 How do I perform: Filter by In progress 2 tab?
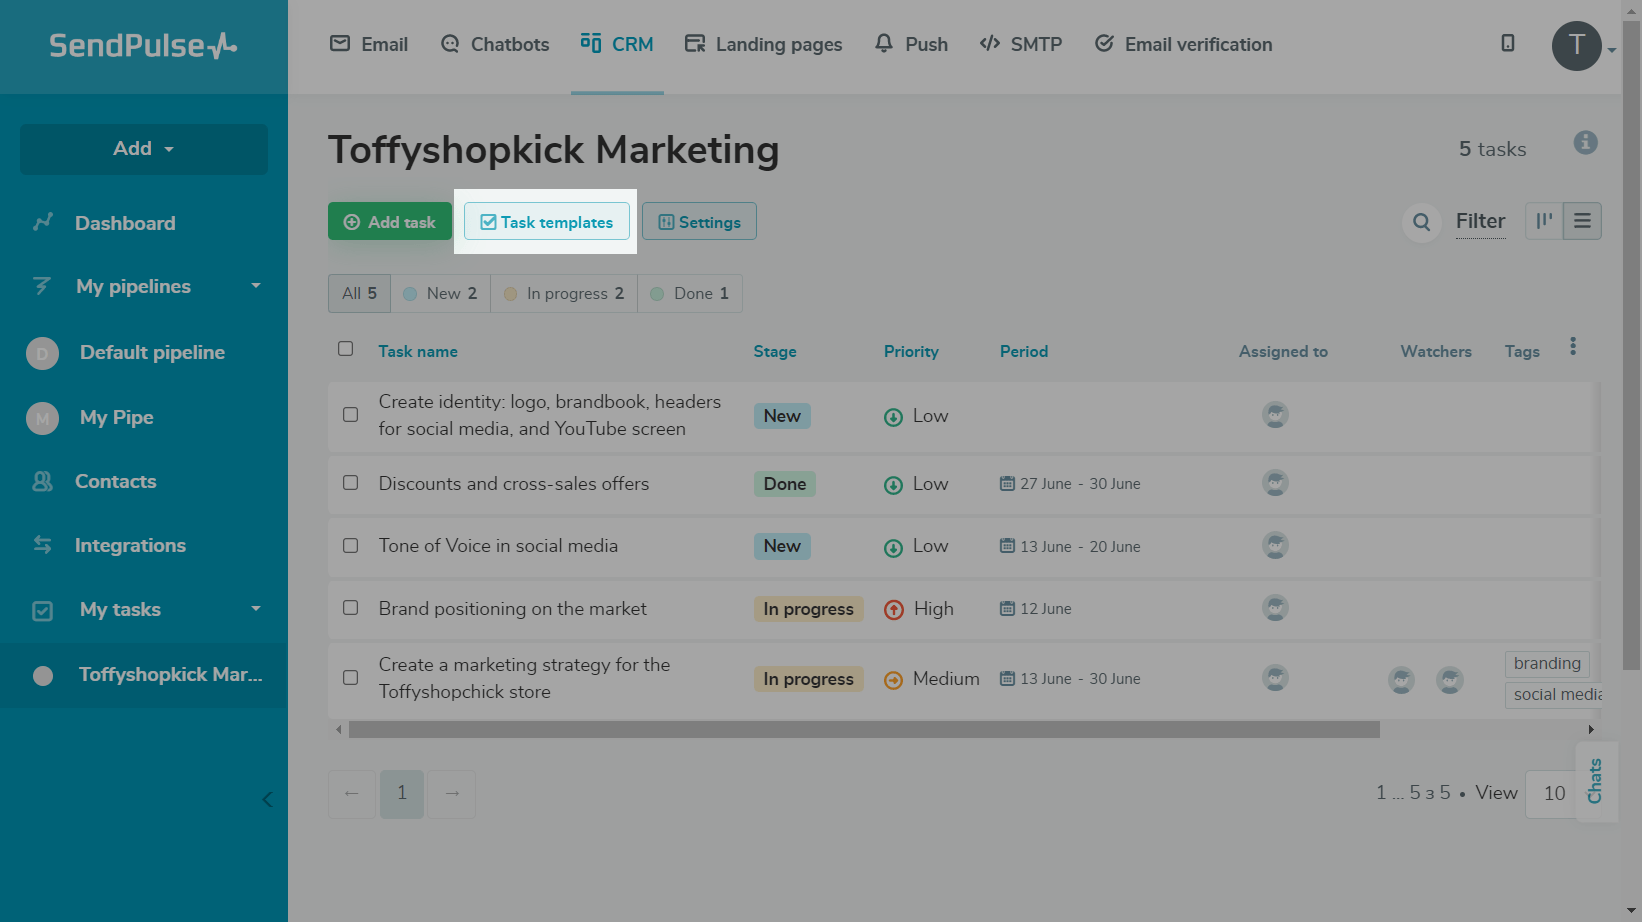coord(564,293)
